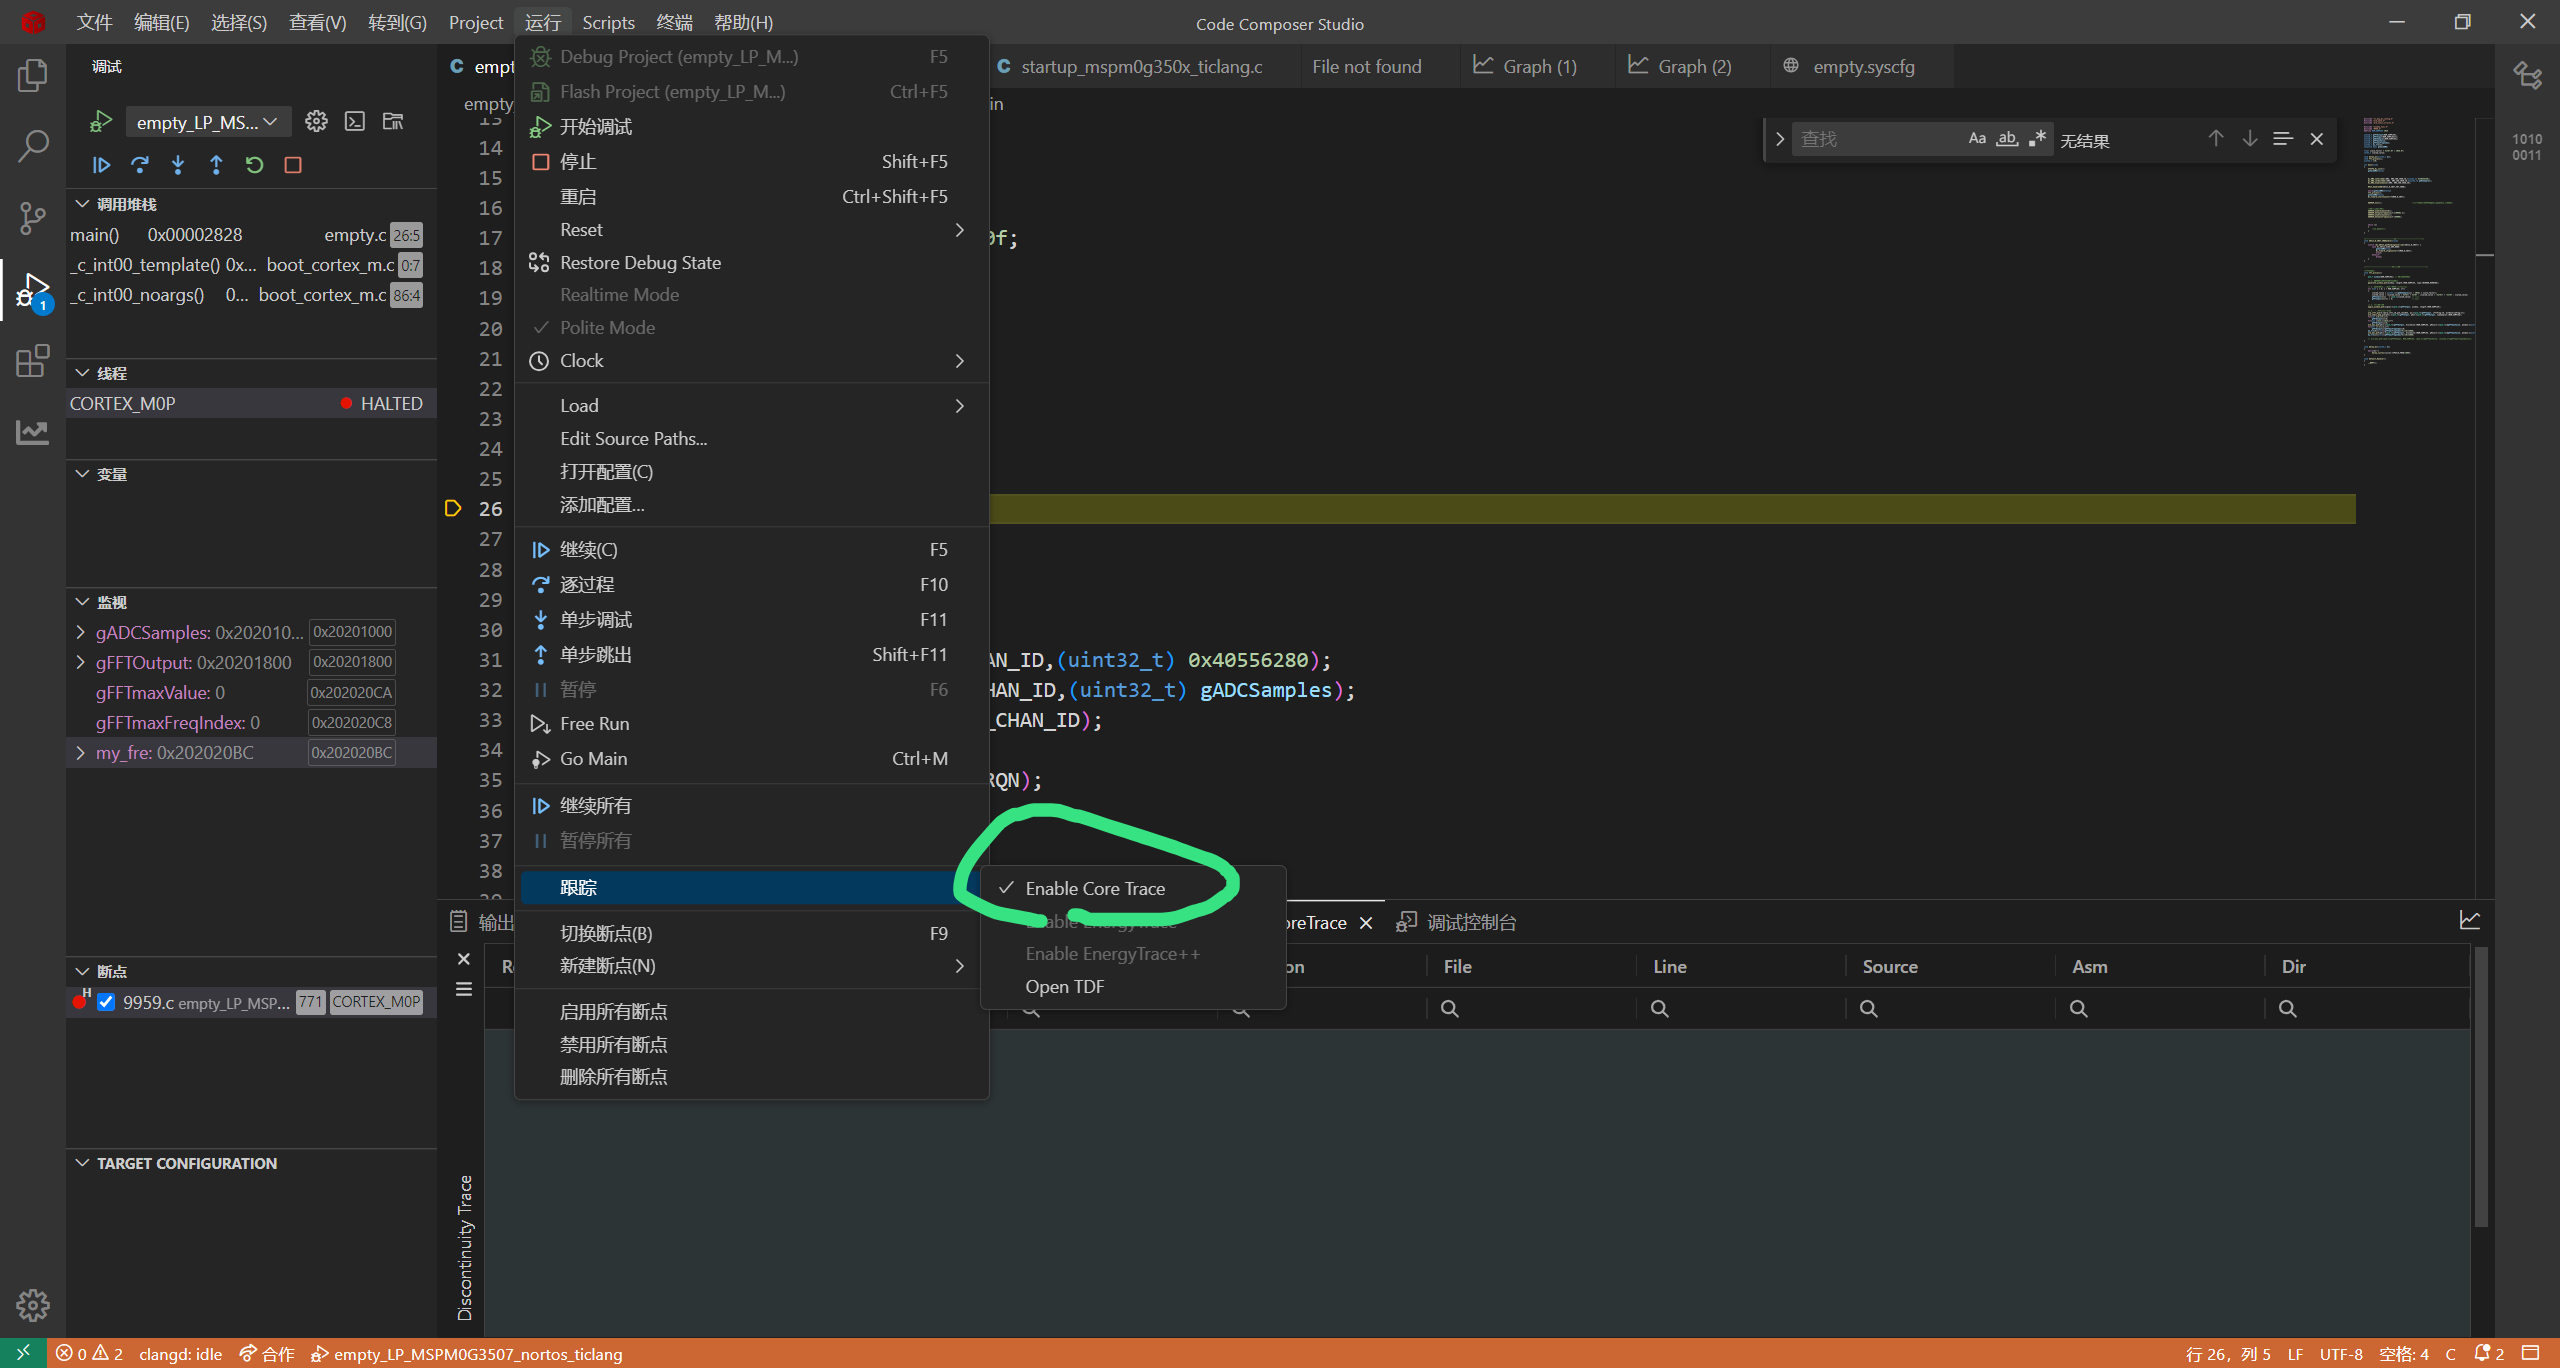The image size is (2560, 1368).
Task: Toggle Polite Mode in the Run menu
Action: coord(607,327)
